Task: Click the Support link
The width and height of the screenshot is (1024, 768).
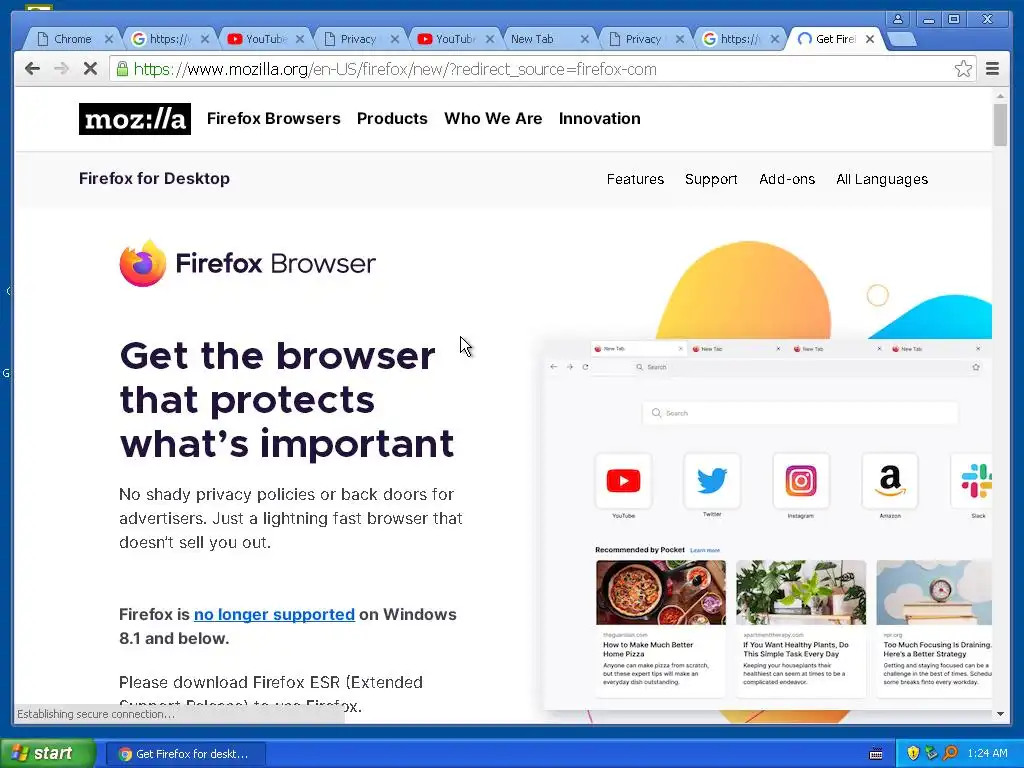Action: [711, 179]
